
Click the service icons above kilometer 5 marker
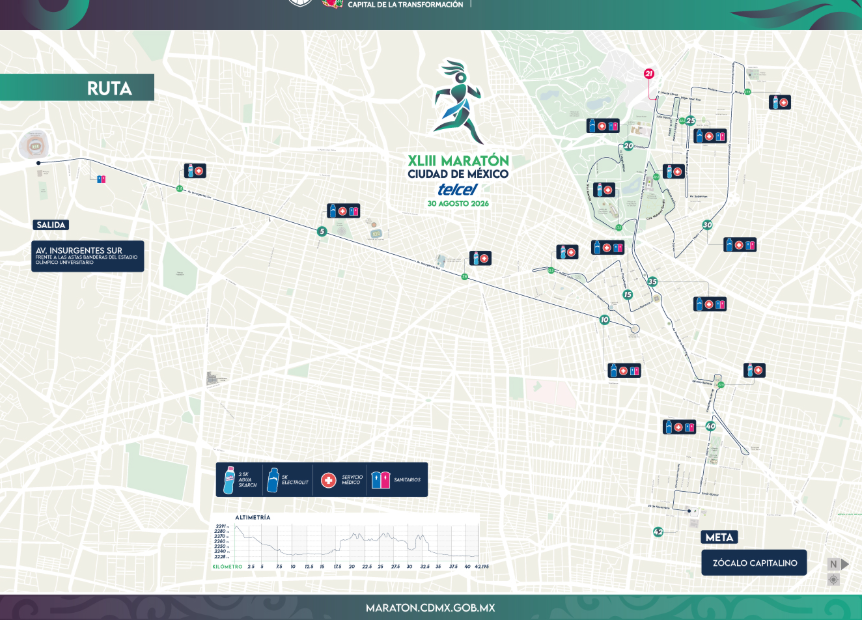(344, 210)
